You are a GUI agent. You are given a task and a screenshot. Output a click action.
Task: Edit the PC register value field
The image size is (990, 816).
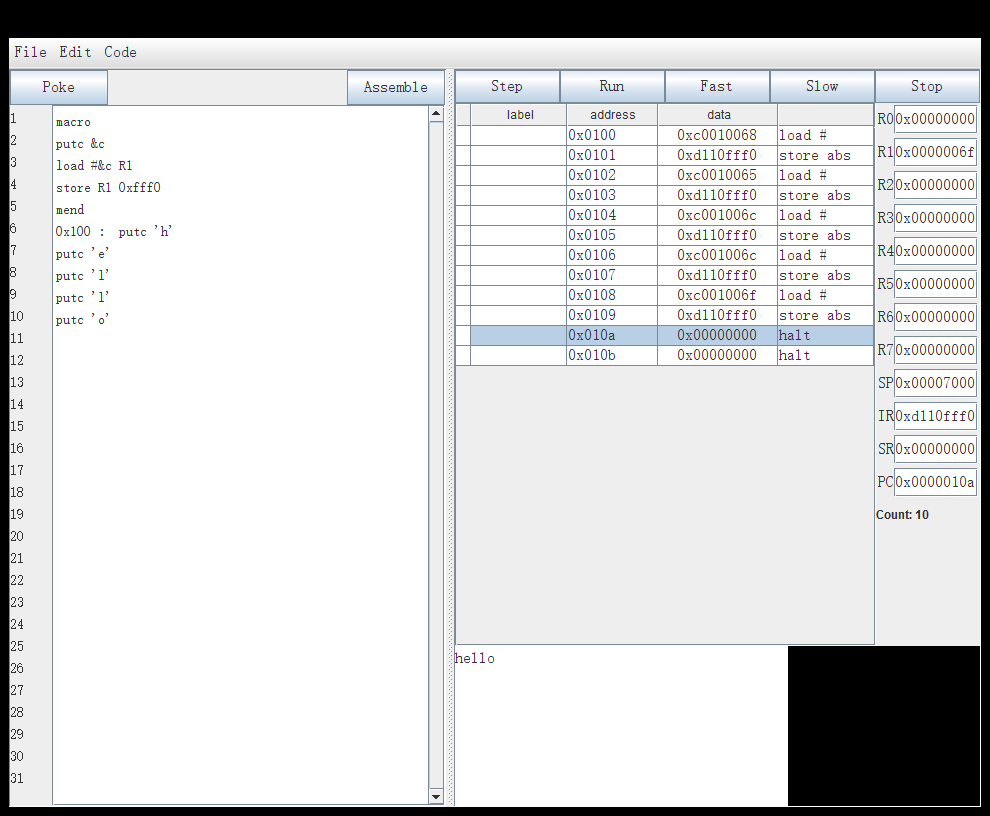pos(935,482)
